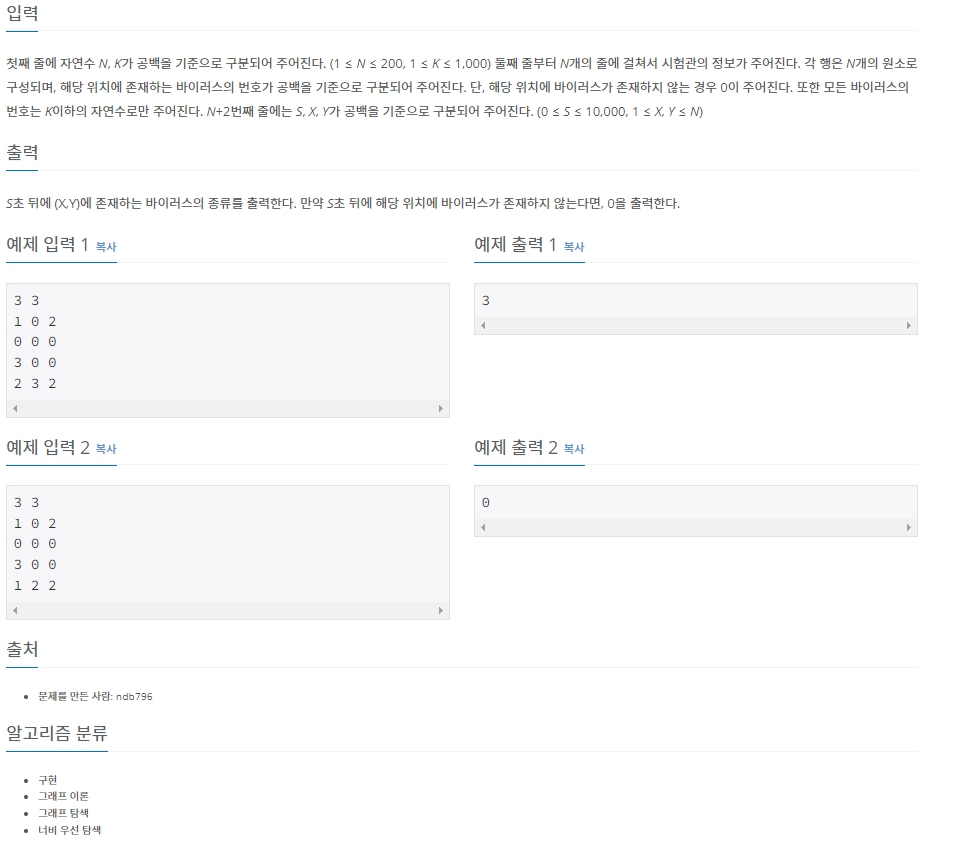Click left scroll arrow of sample input 1 box
This screenshot has height=858, width=953.
[x=15, y=408]
